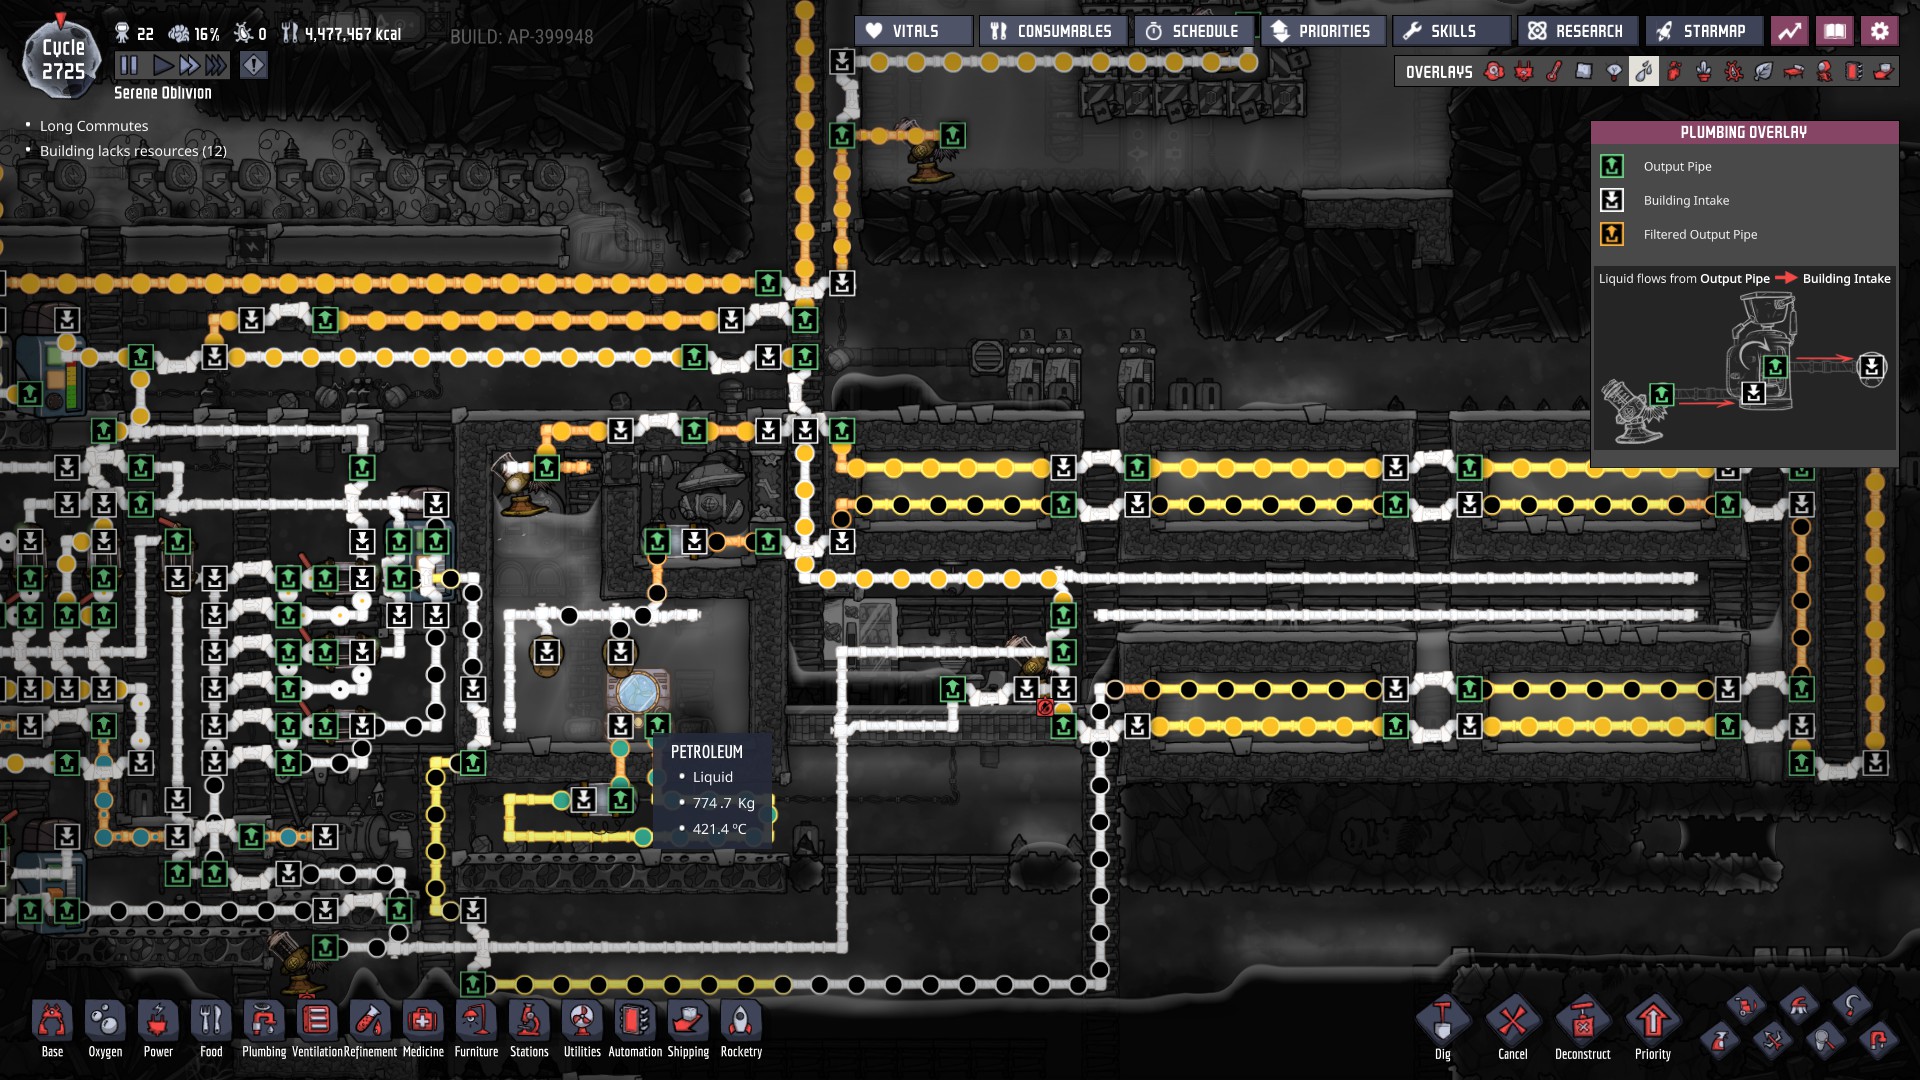Click Building lacks resources notification

tap(133, 151)
